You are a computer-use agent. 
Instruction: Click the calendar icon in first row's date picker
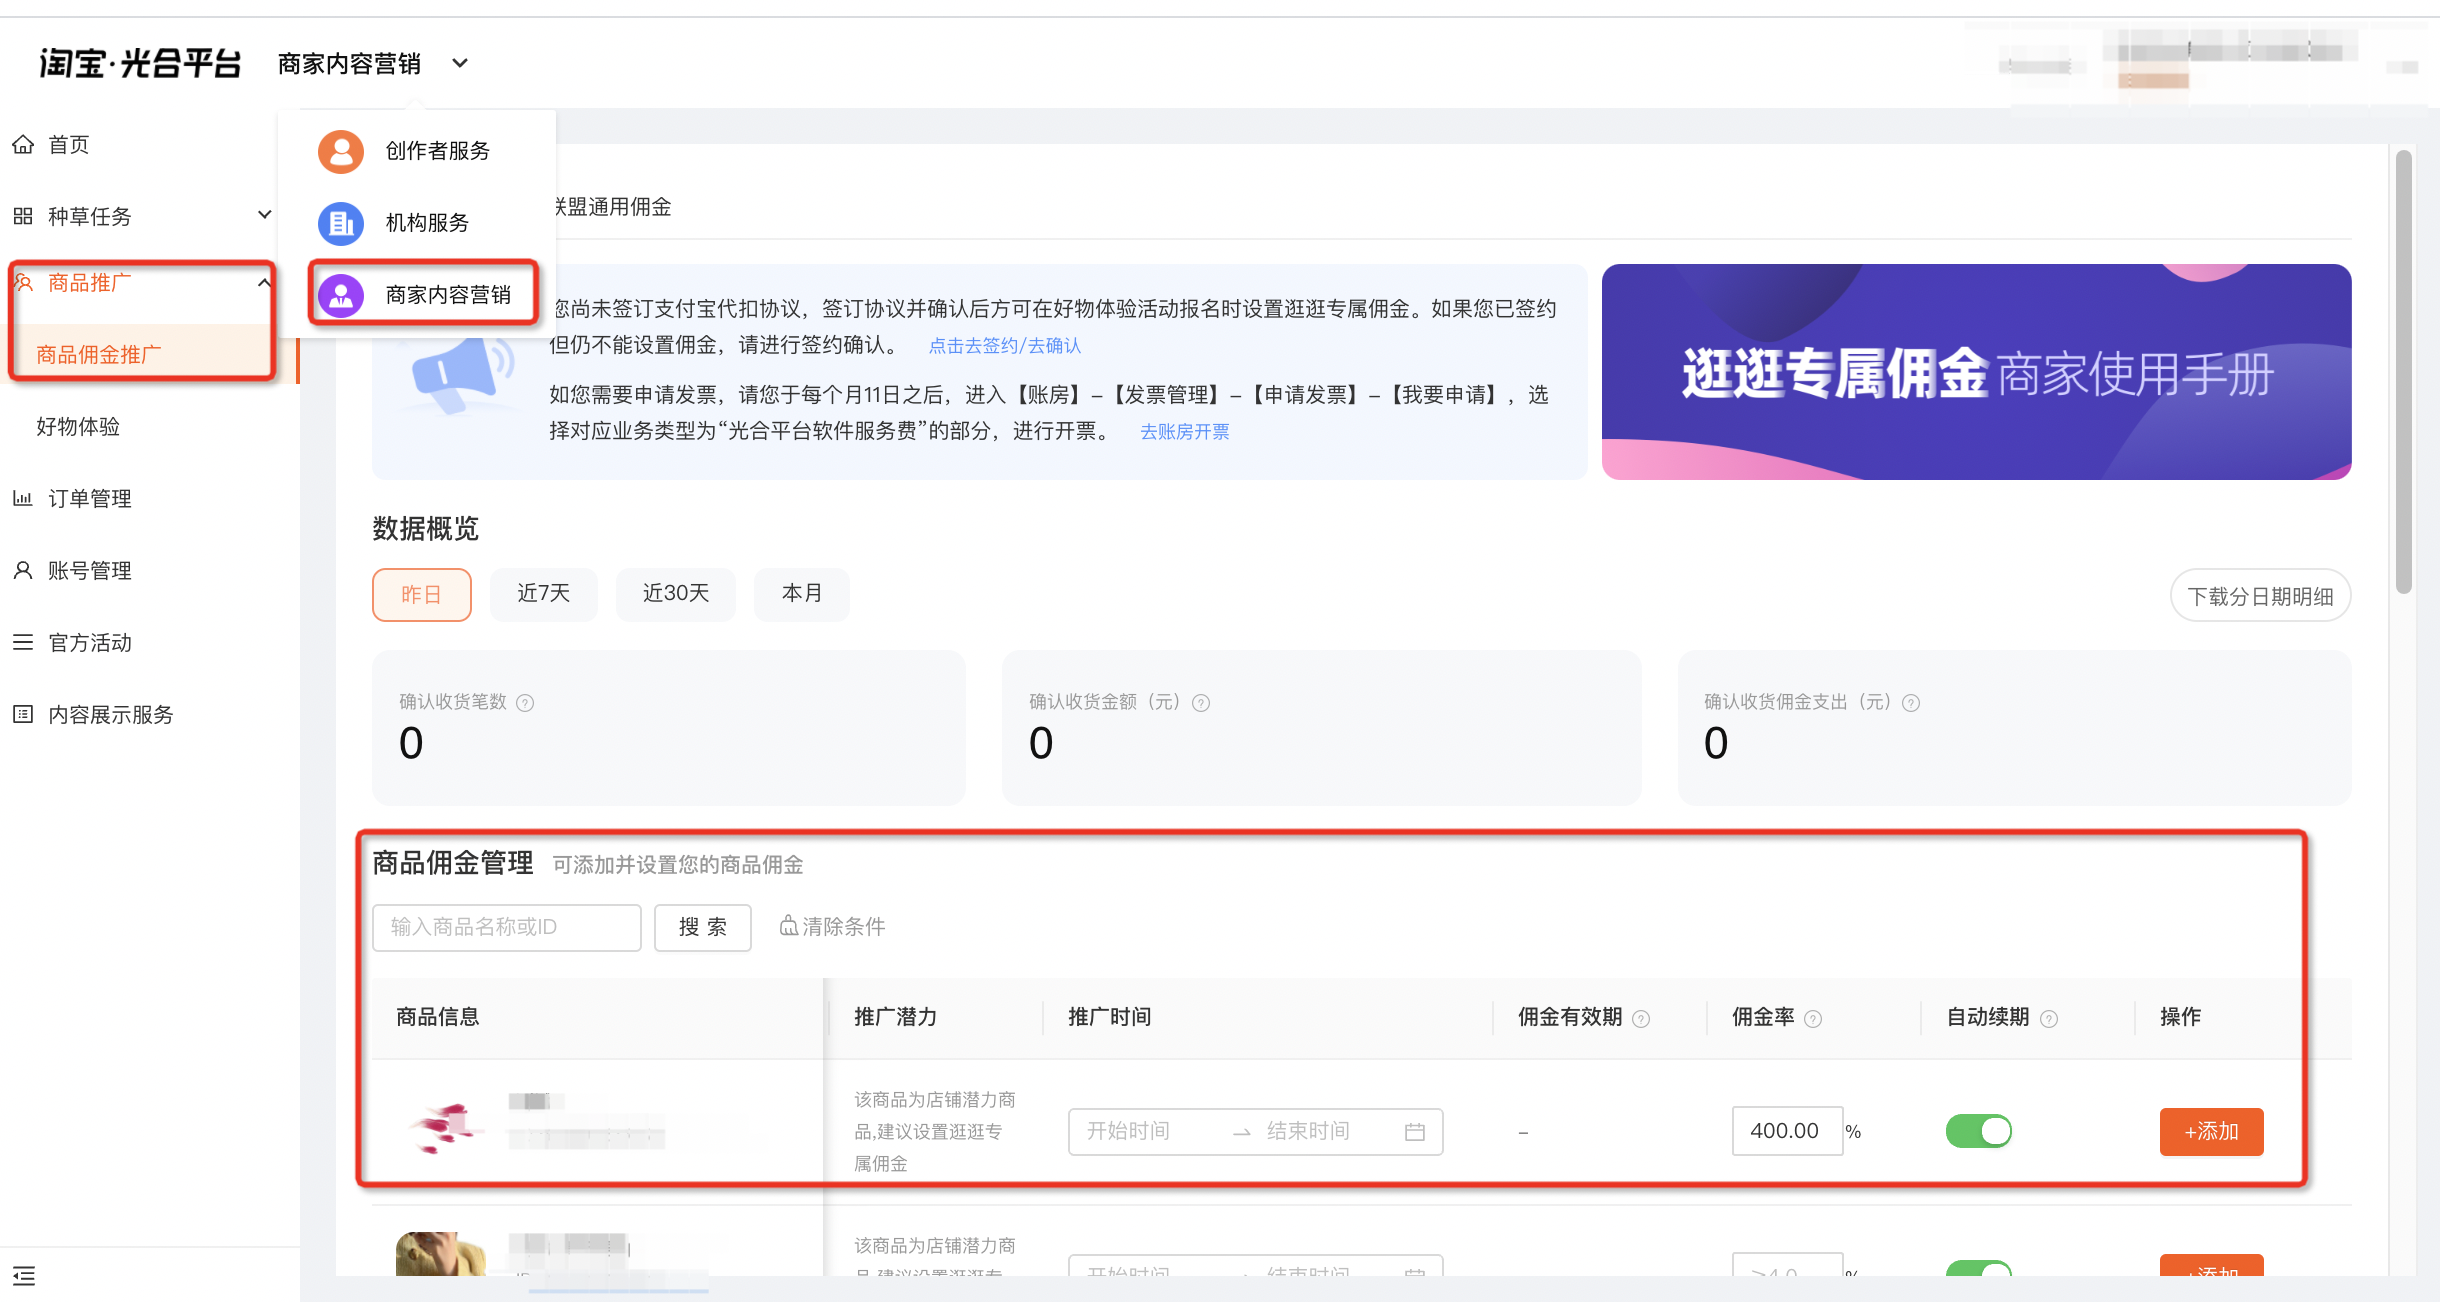click(x=1415, y=1132)
